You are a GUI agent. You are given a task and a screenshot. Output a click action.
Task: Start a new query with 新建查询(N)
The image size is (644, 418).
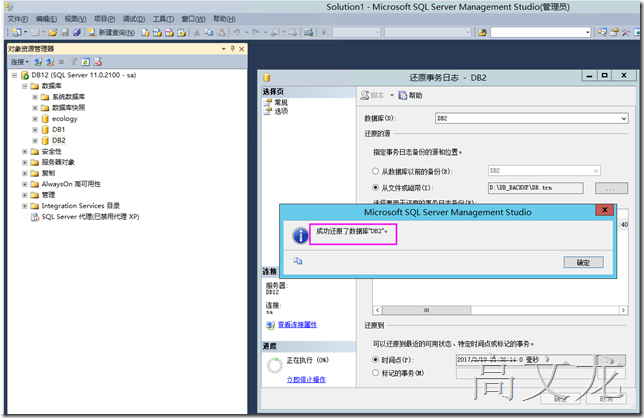tap(111, 32)
